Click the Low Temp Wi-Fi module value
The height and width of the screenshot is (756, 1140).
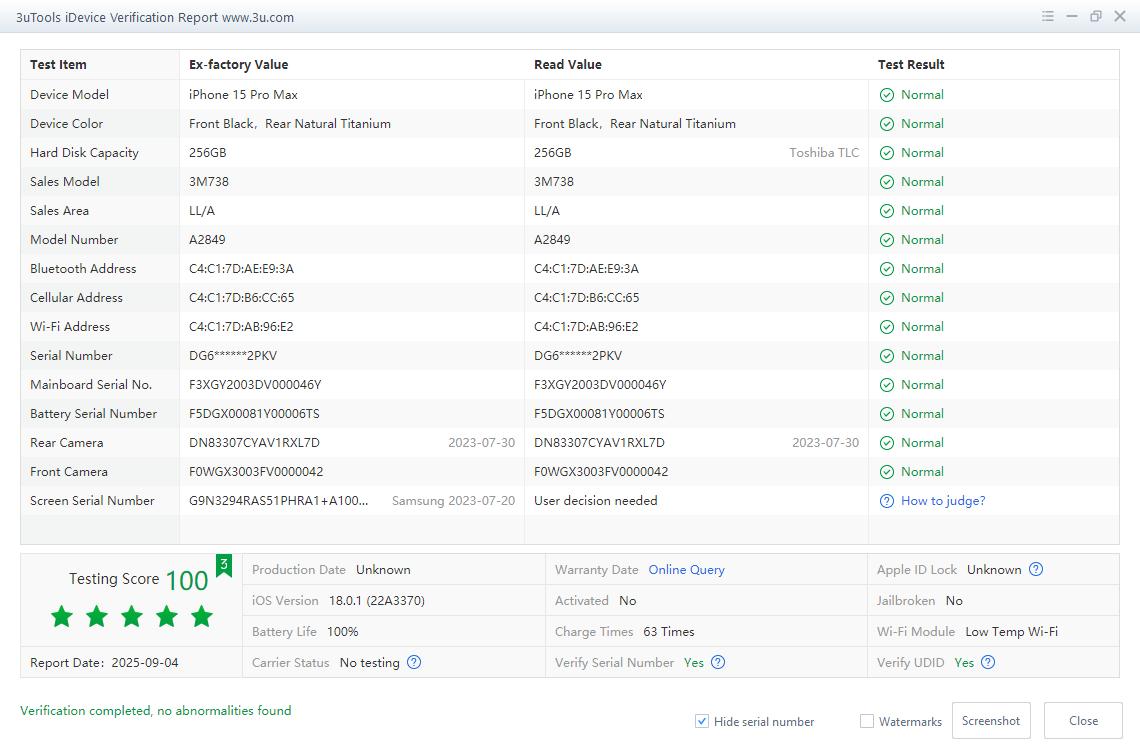pyautogui.click(x=1011, y=632)
